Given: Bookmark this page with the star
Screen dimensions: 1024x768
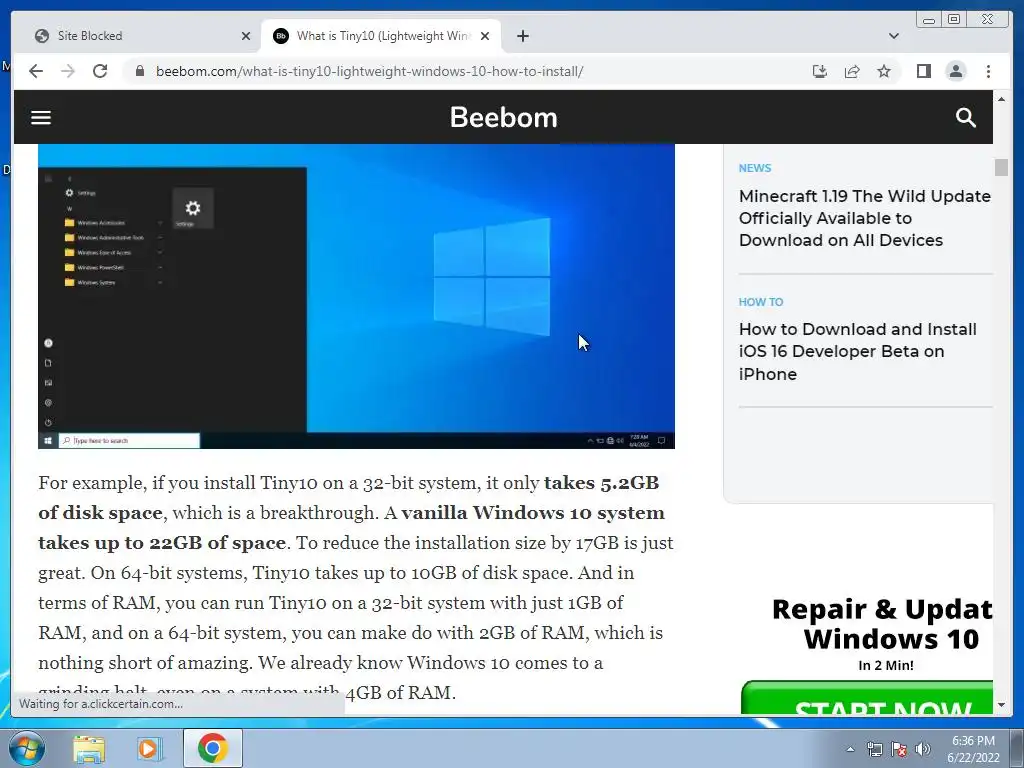Looking at the screenshot, I should pyautogui.click(x=884, y=71).
